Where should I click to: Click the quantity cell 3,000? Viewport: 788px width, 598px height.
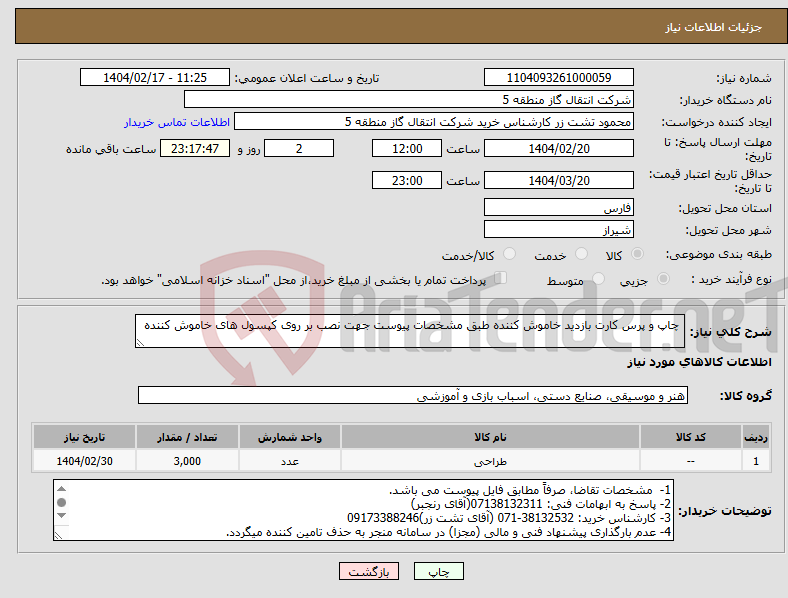click(x=187, y=461)
